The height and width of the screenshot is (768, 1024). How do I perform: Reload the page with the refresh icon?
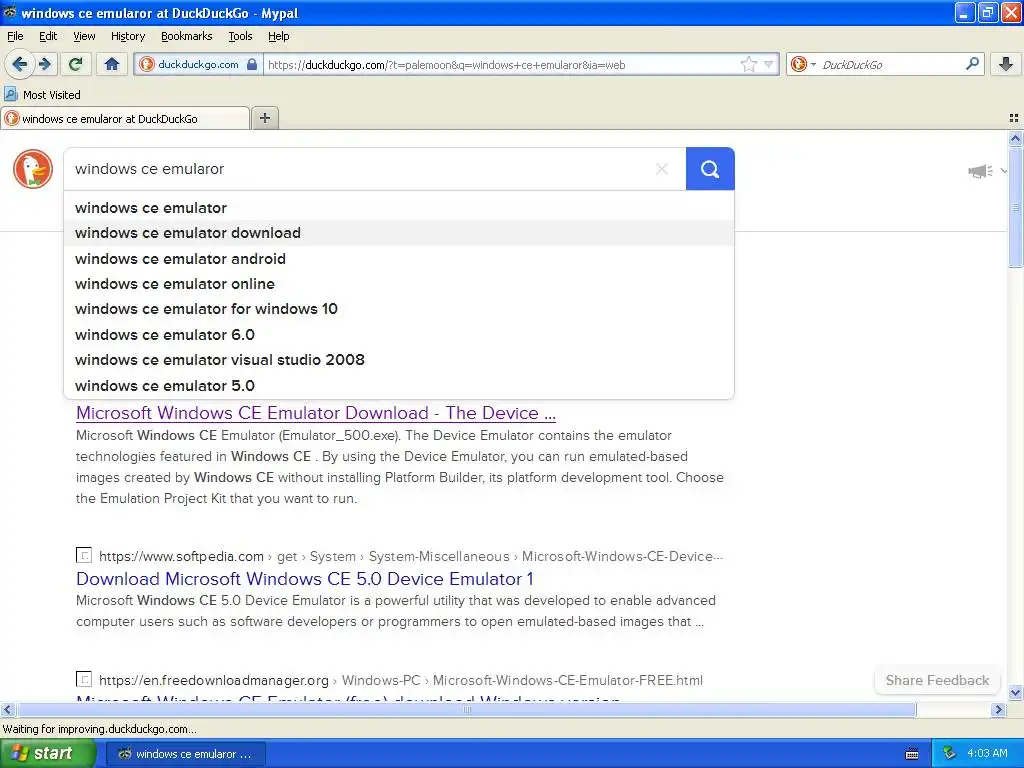[x=75, y=64]
